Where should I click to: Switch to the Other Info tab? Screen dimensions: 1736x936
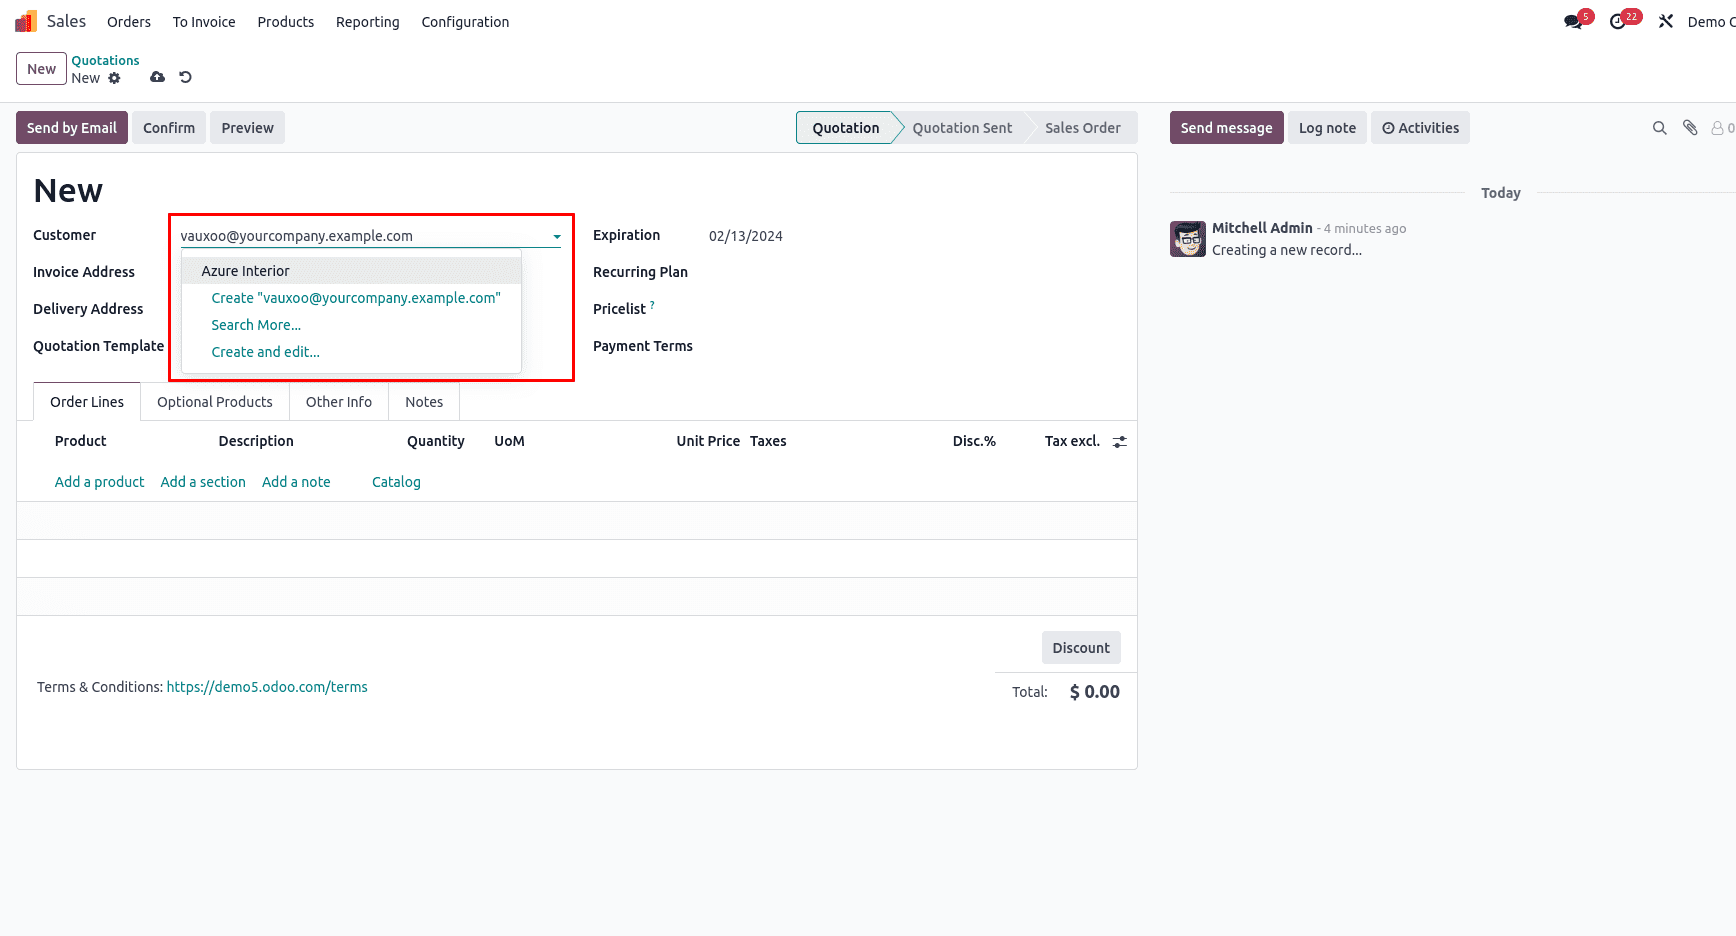click(339, 402)
